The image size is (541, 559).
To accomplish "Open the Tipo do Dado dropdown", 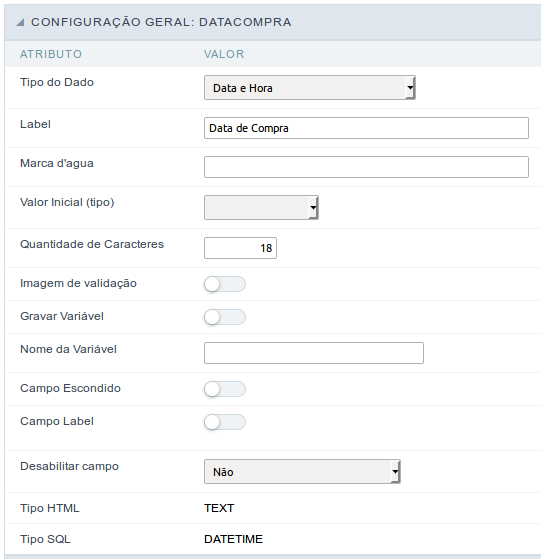I will tap(310, 88).
